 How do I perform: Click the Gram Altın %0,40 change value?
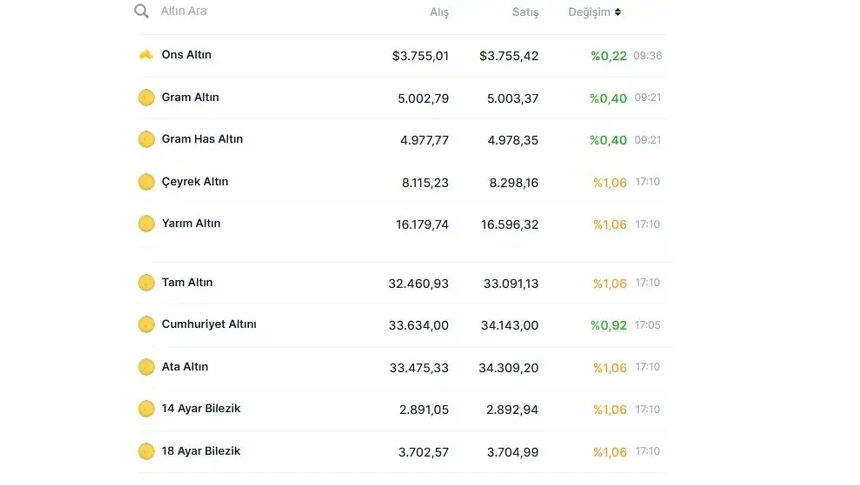608,98
